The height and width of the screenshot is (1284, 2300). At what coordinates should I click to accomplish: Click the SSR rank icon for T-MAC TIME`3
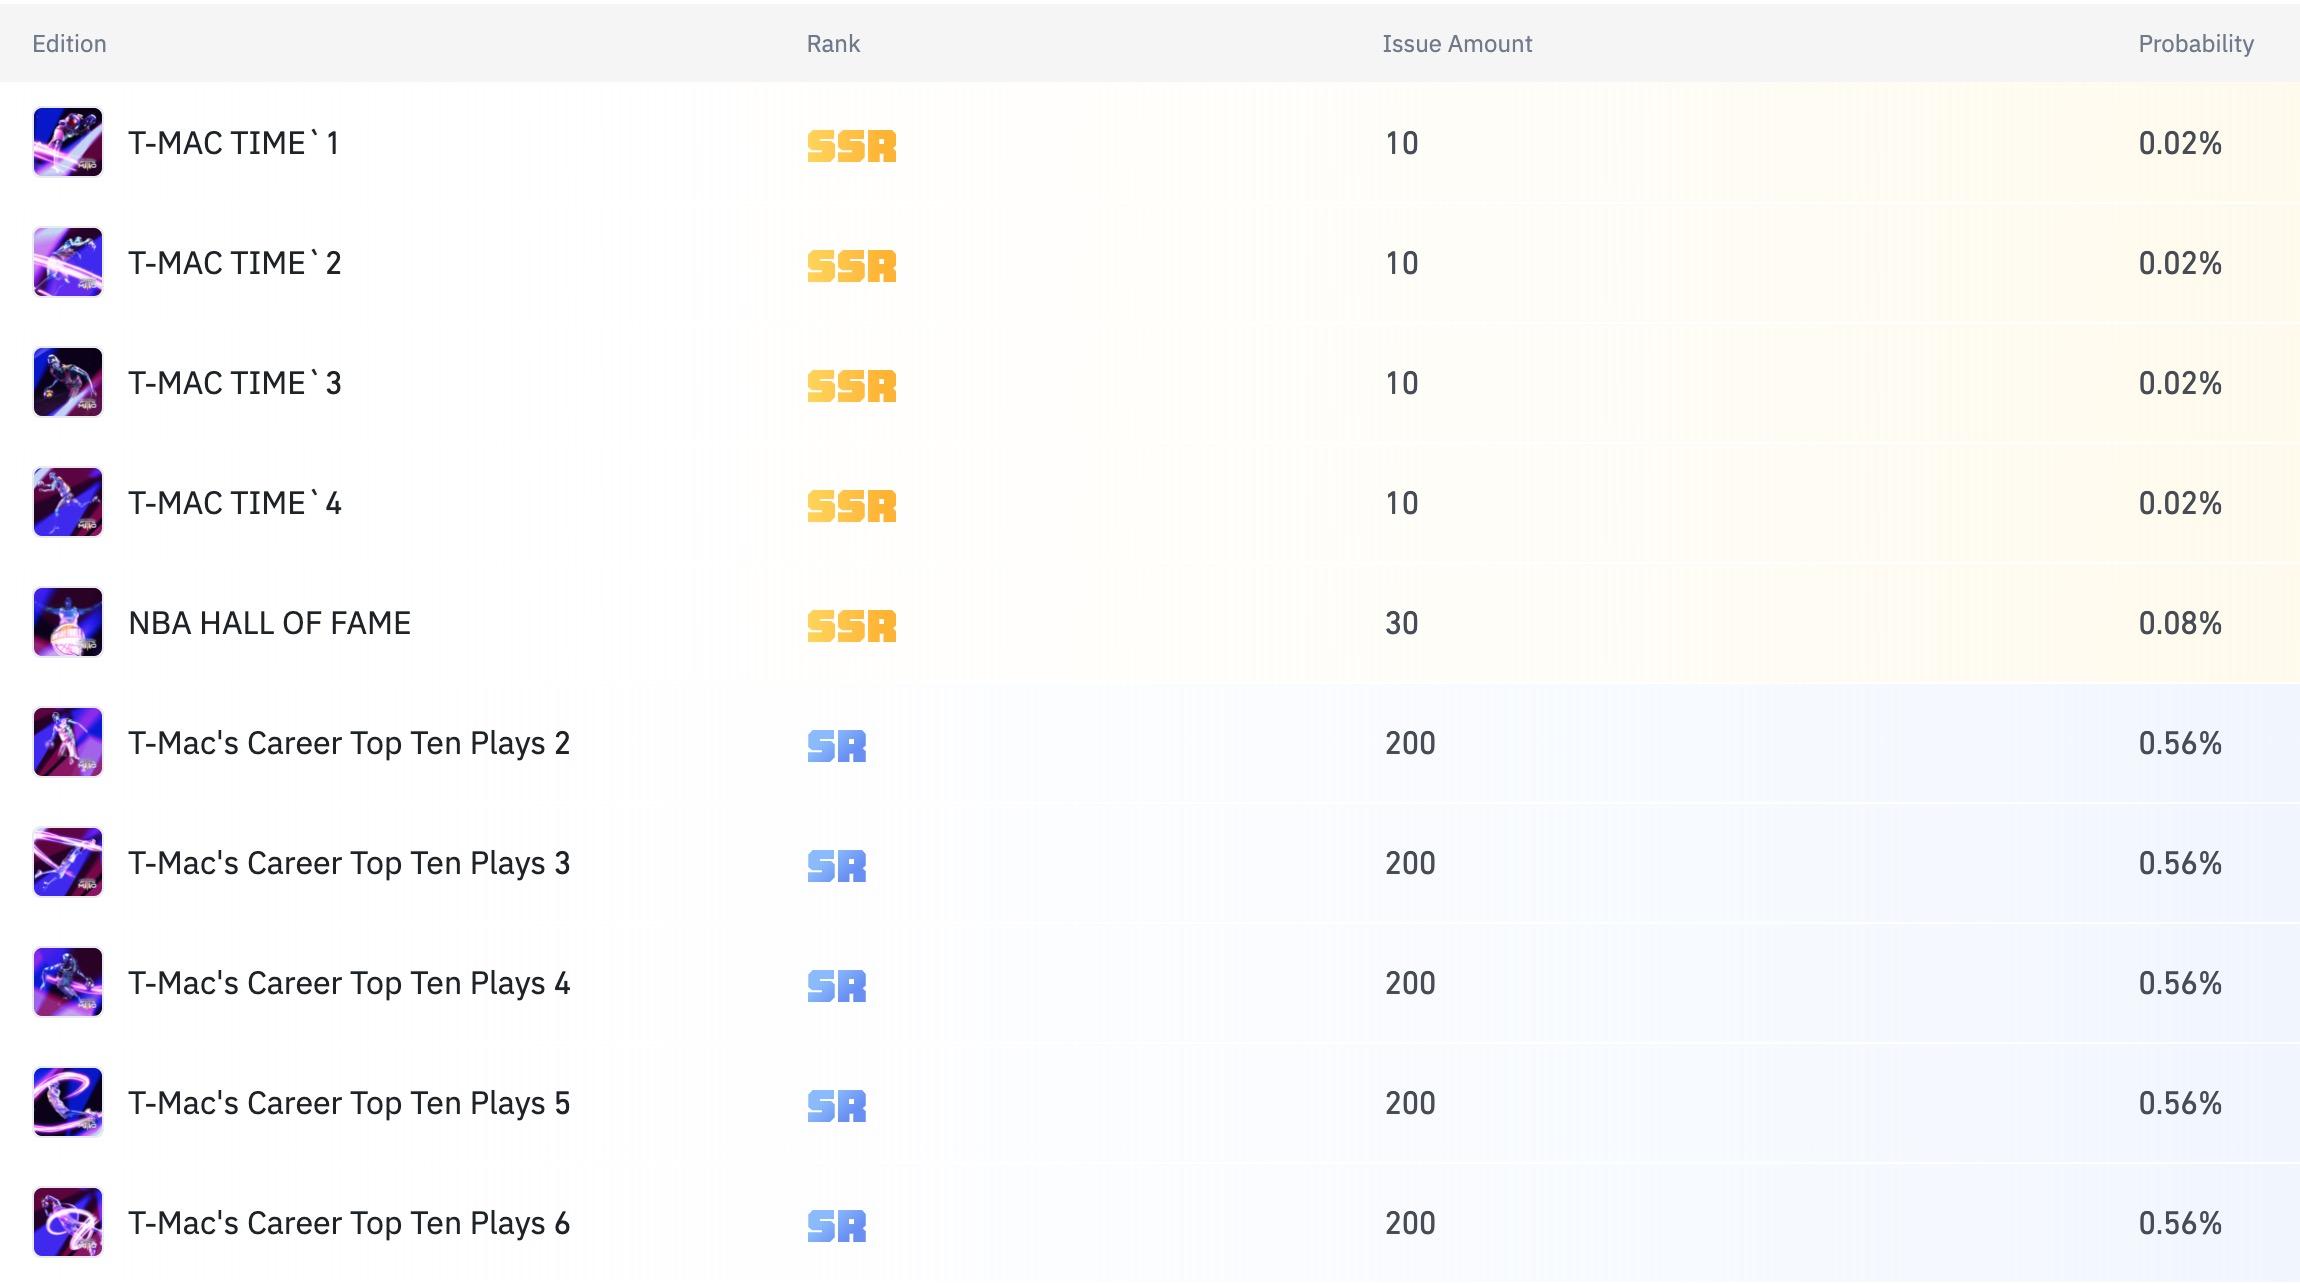click(851, 386)
